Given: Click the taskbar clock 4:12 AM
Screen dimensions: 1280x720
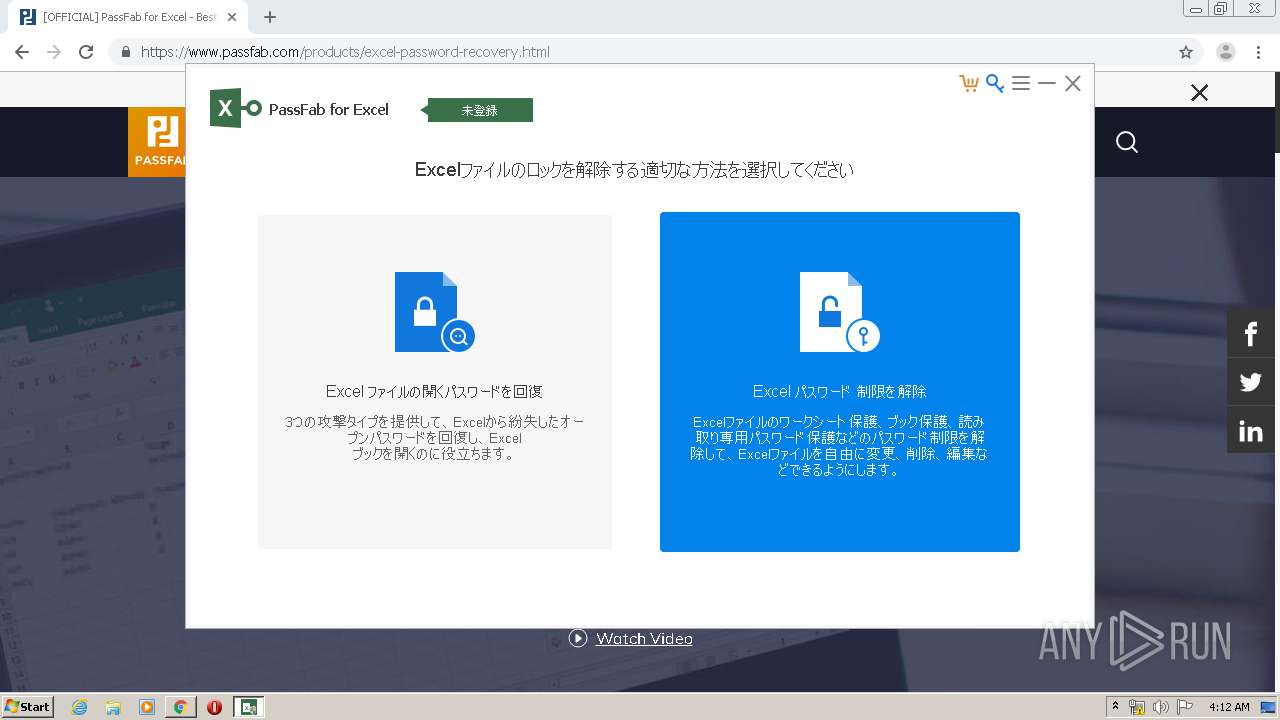Looking at the screenshot, I should click(x=1229, y=707).
